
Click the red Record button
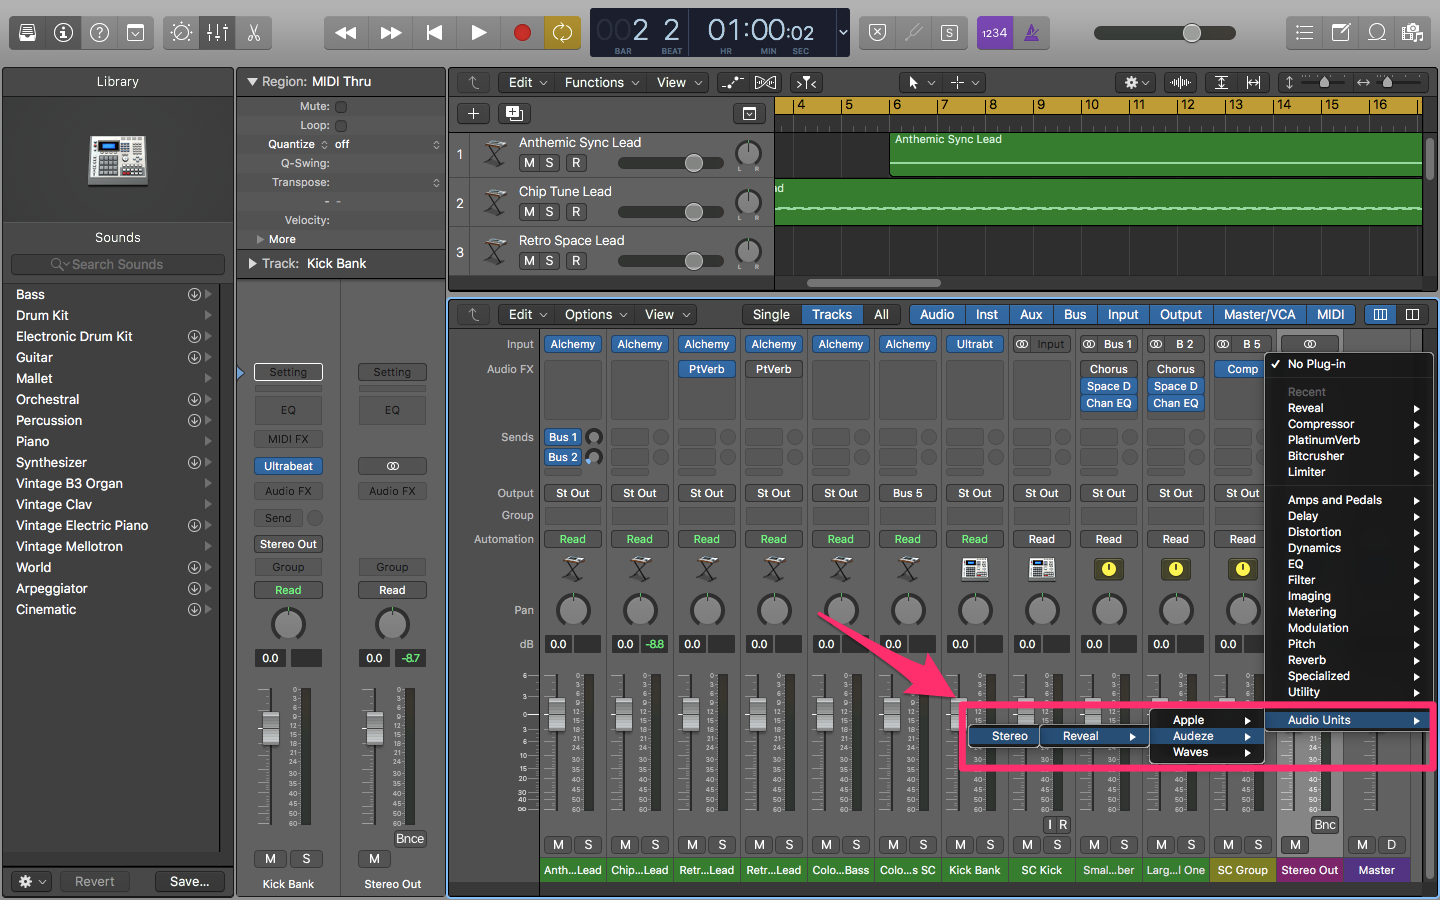point(522,33)
